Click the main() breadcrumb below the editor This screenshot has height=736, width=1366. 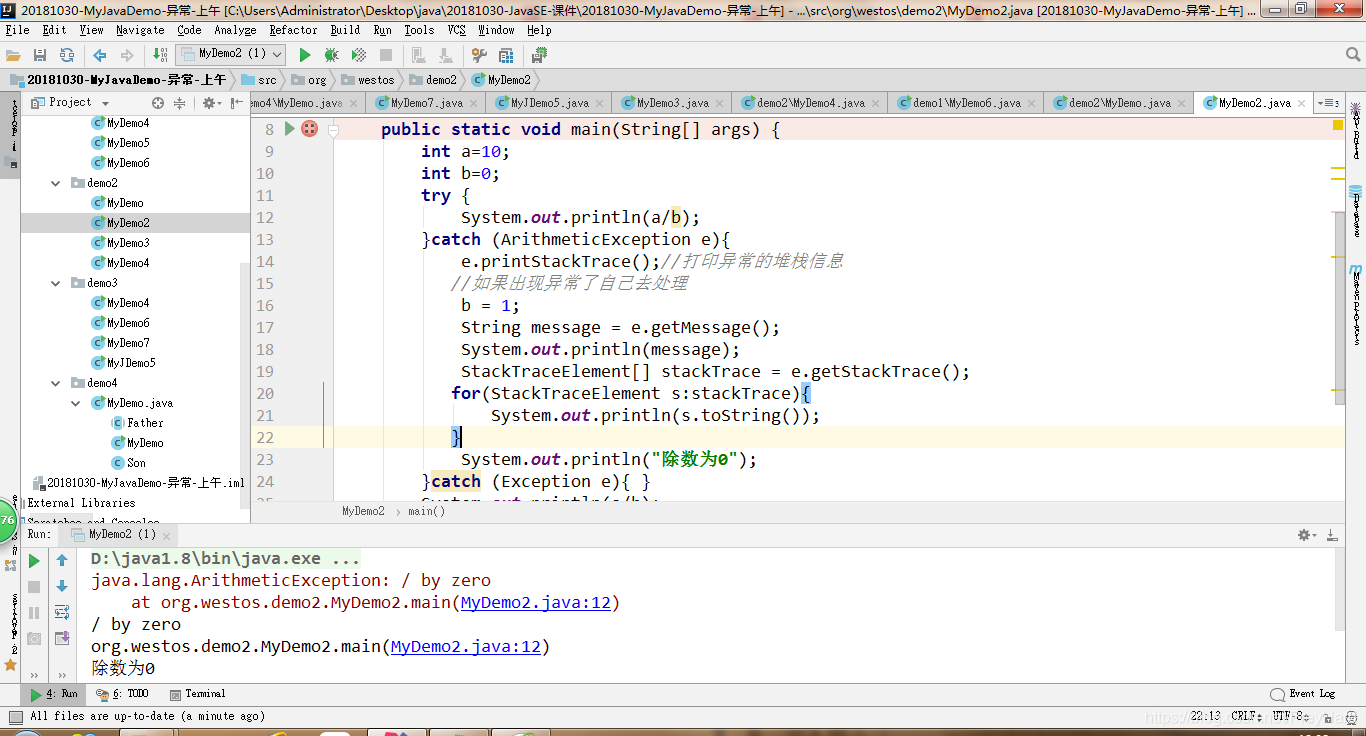point(427,511)
